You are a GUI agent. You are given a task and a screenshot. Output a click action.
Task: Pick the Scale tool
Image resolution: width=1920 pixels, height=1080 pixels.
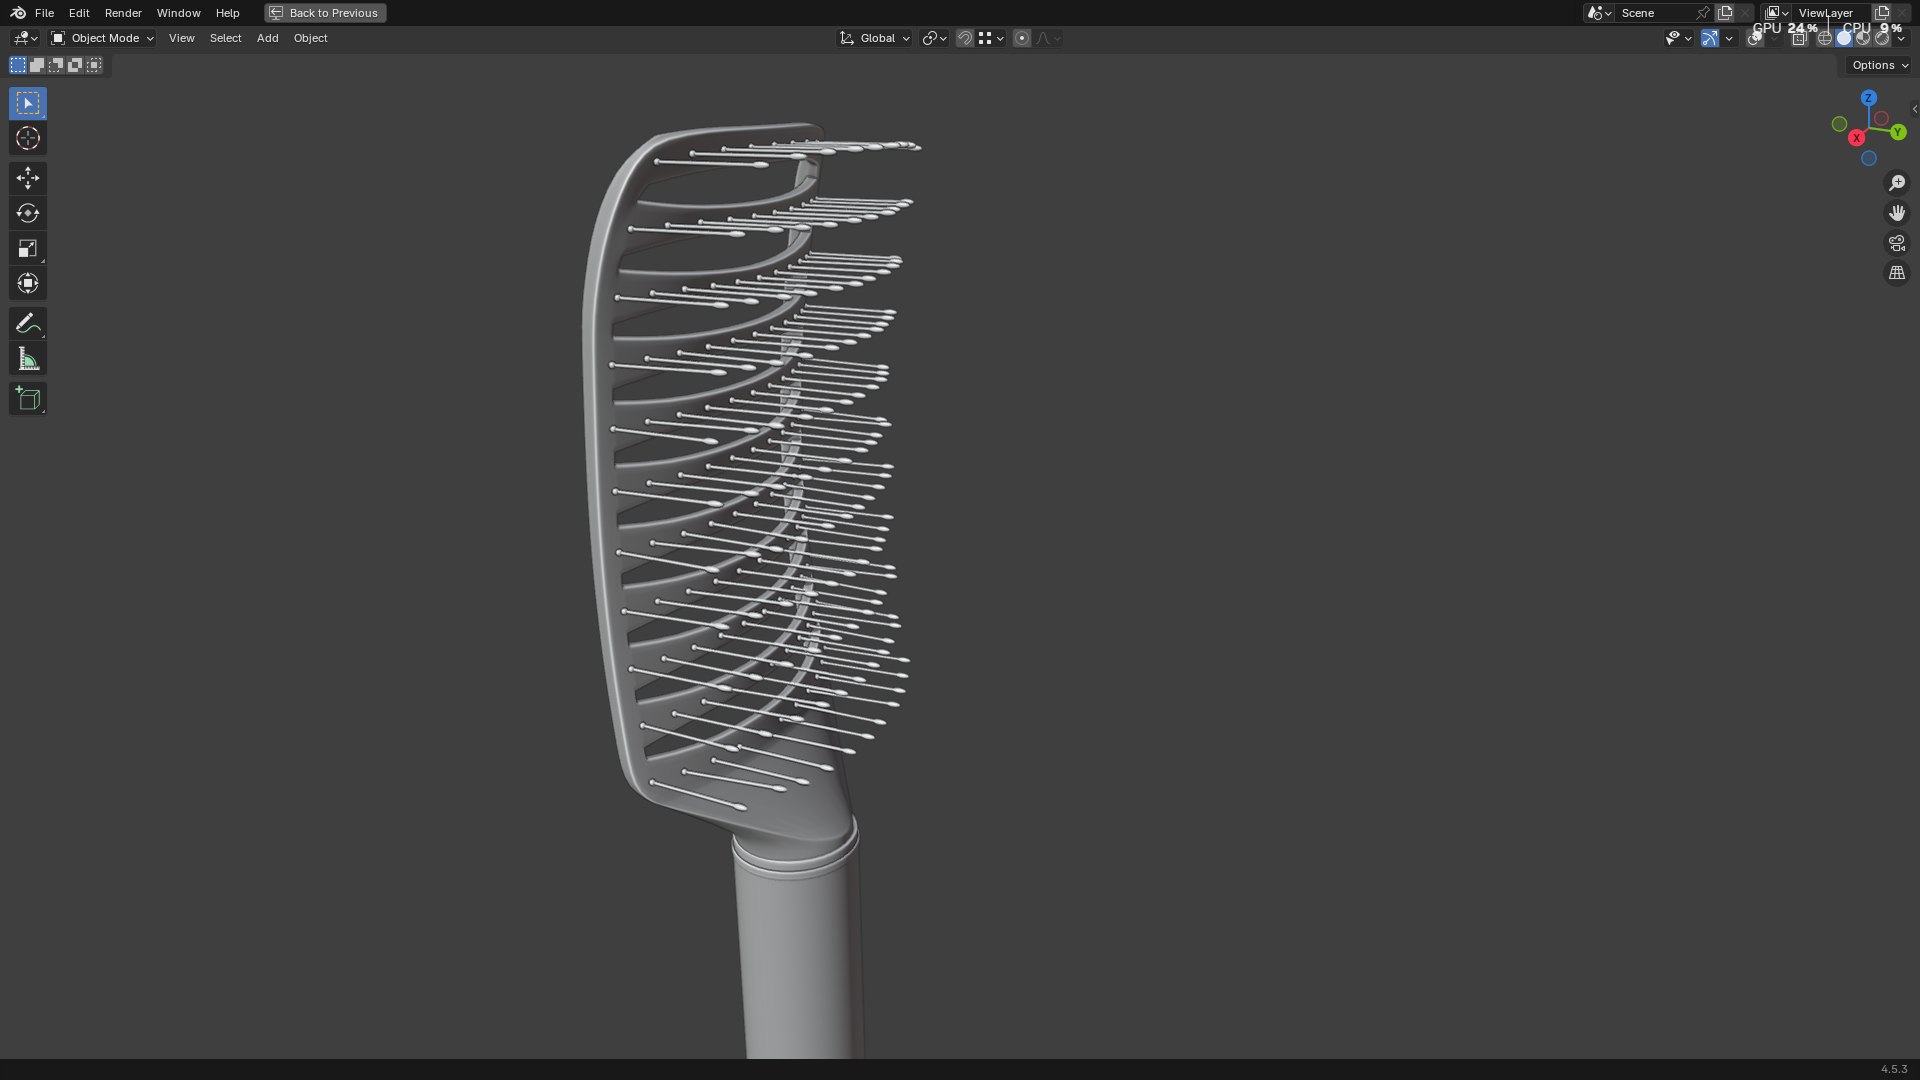[x=28, y=248]
